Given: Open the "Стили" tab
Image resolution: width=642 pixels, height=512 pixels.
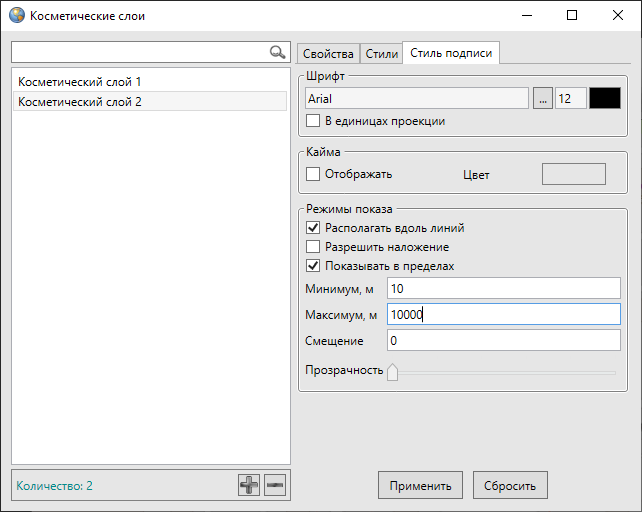Looking at the screenshot, I should 381,54.
